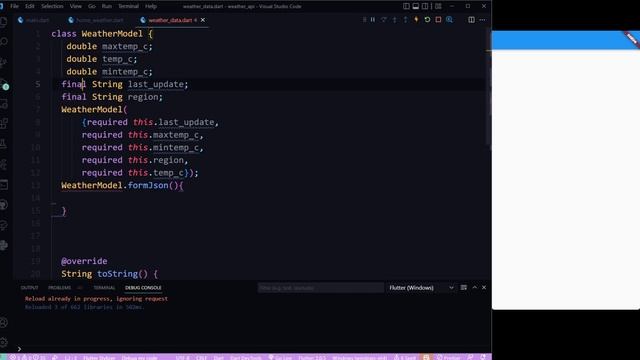Screen dimensions: 640x360
Task: Open the Manage gear in activity bar
Action: (x=4, y=342)
